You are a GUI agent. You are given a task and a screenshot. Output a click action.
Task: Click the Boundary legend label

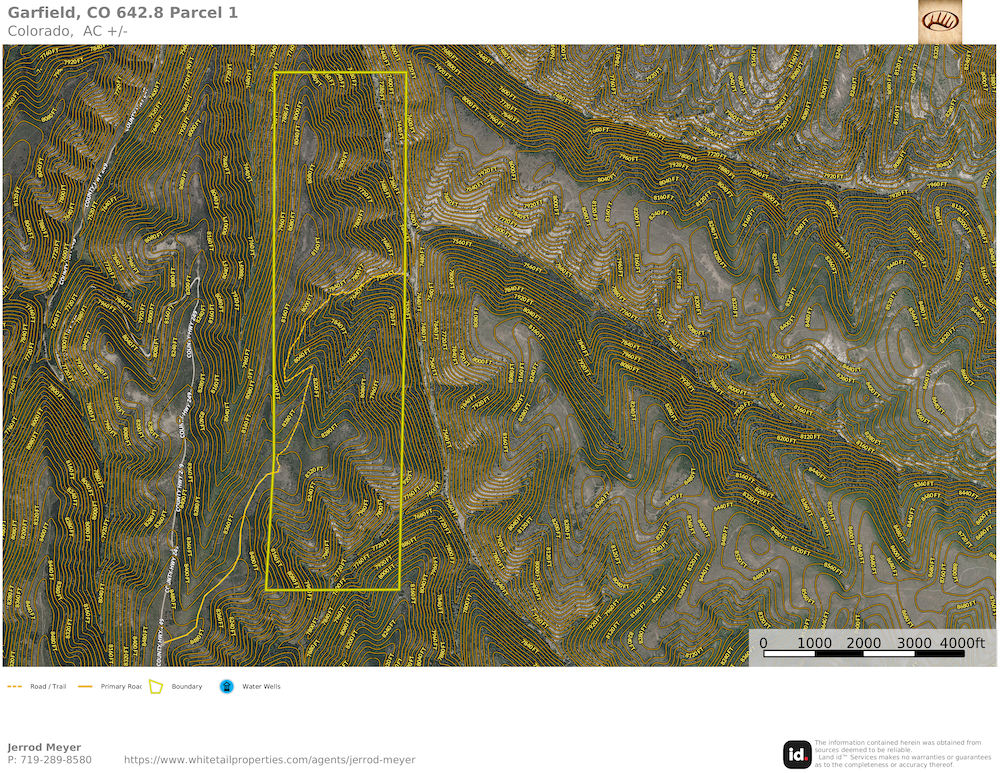(x=186, y=687)
